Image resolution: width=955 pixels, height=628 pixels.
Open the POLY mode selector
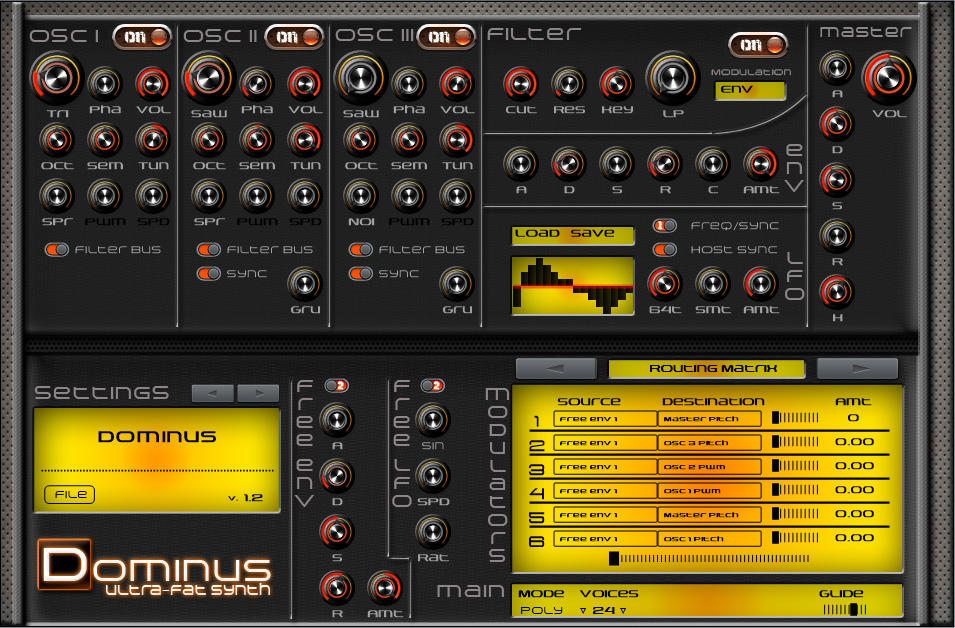pos(541,610)
